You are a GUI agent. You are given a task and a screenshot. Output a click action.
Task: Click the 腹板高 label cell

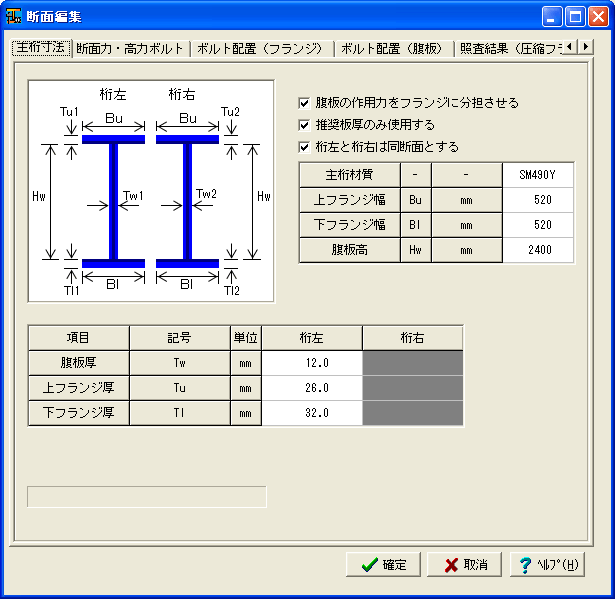[x=349, y=250]
